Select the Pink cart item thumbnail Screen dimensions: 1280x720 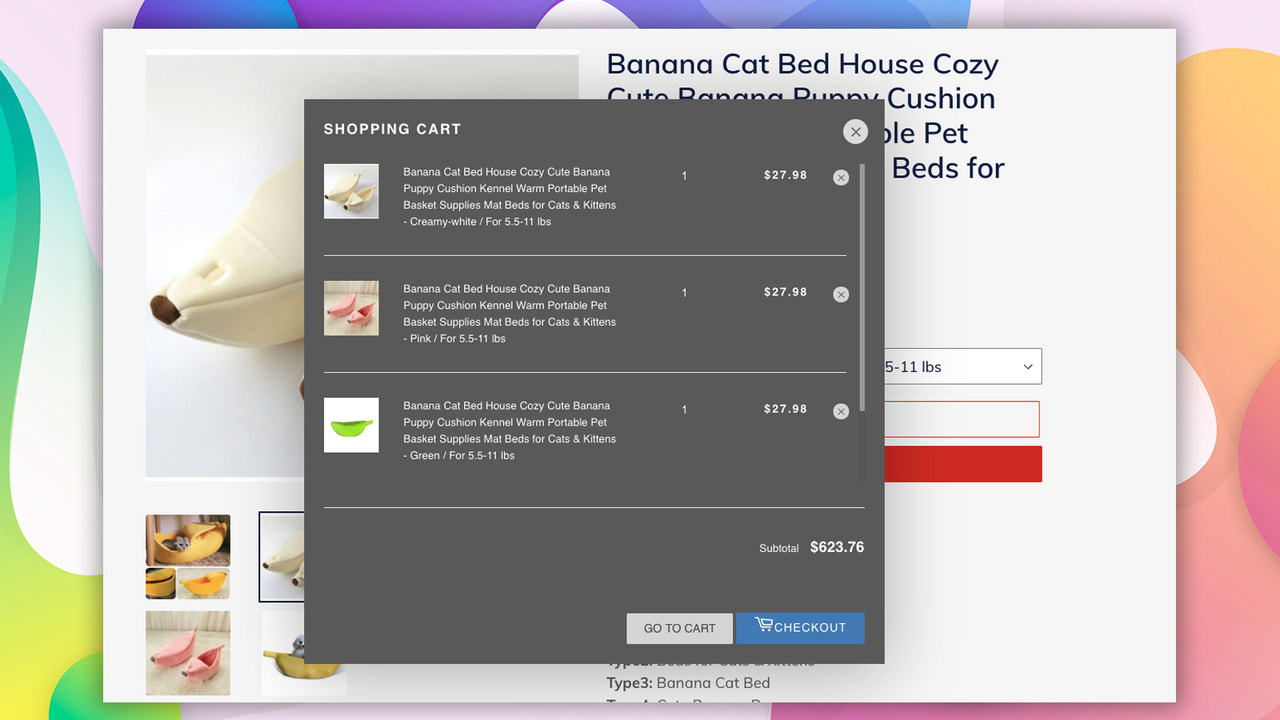click(351, 307)
